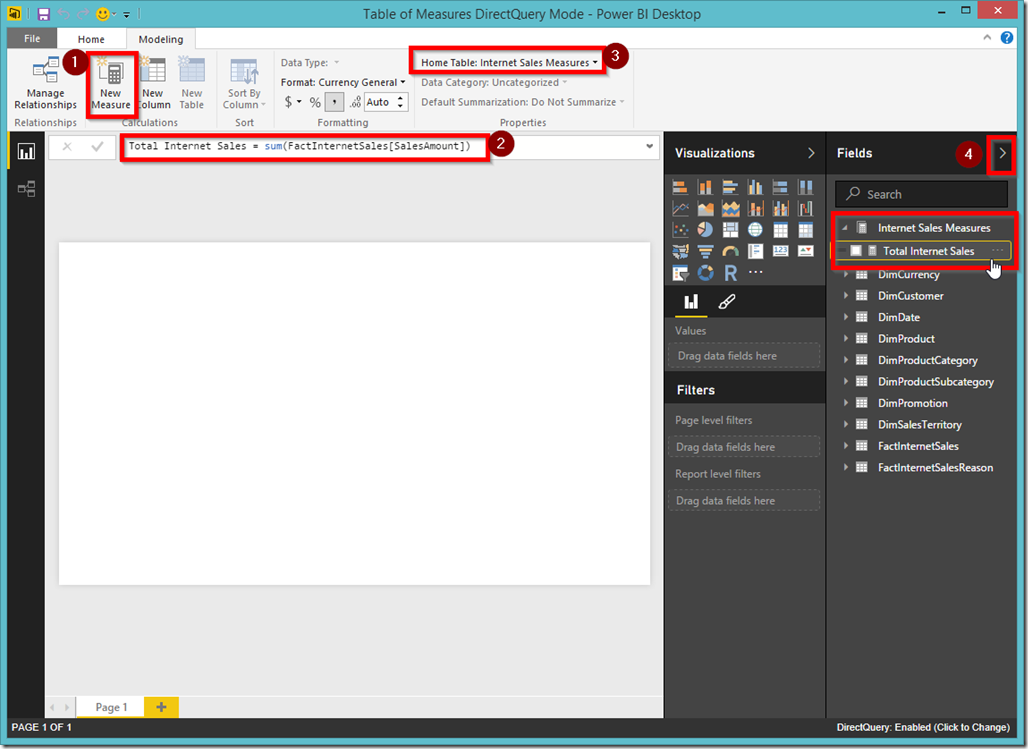Select the Clustered bar chart visualization

tap(730, 188)
